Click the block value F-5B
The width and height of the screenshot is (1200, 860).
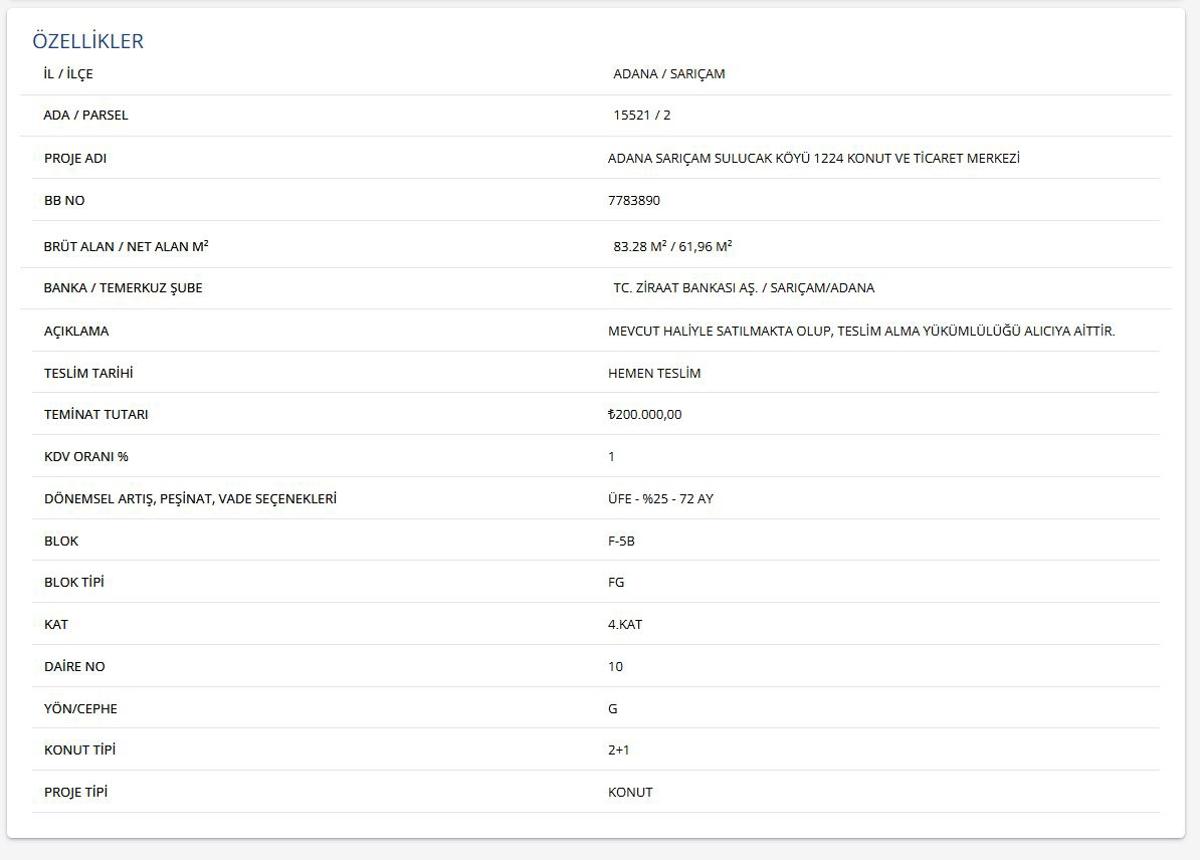pyautogui.click(x=621, y=541)
